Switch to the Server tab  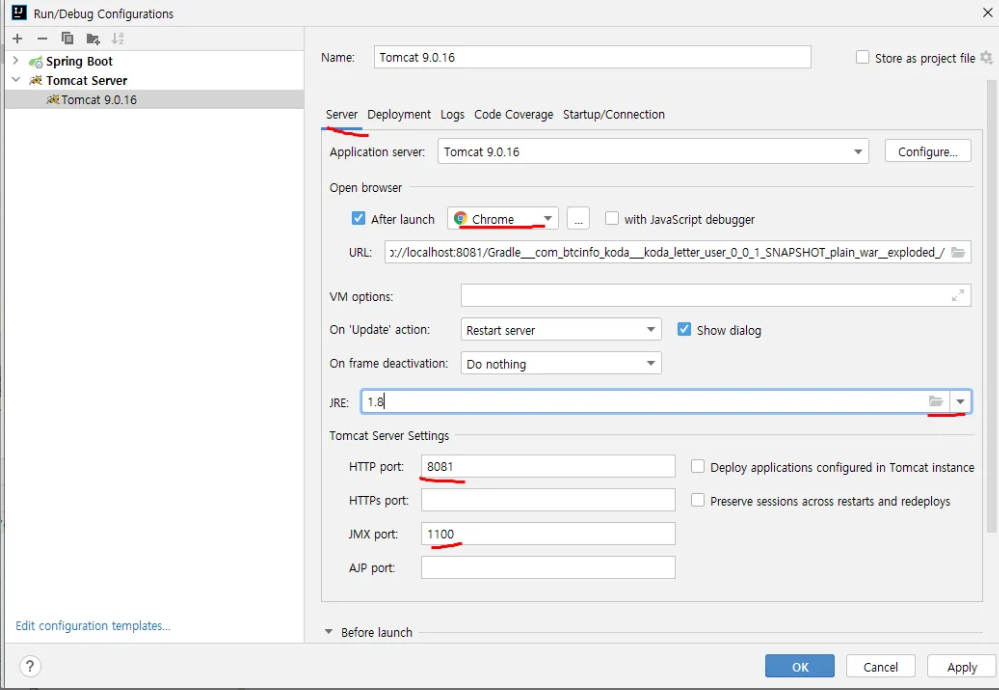[341, 115]
